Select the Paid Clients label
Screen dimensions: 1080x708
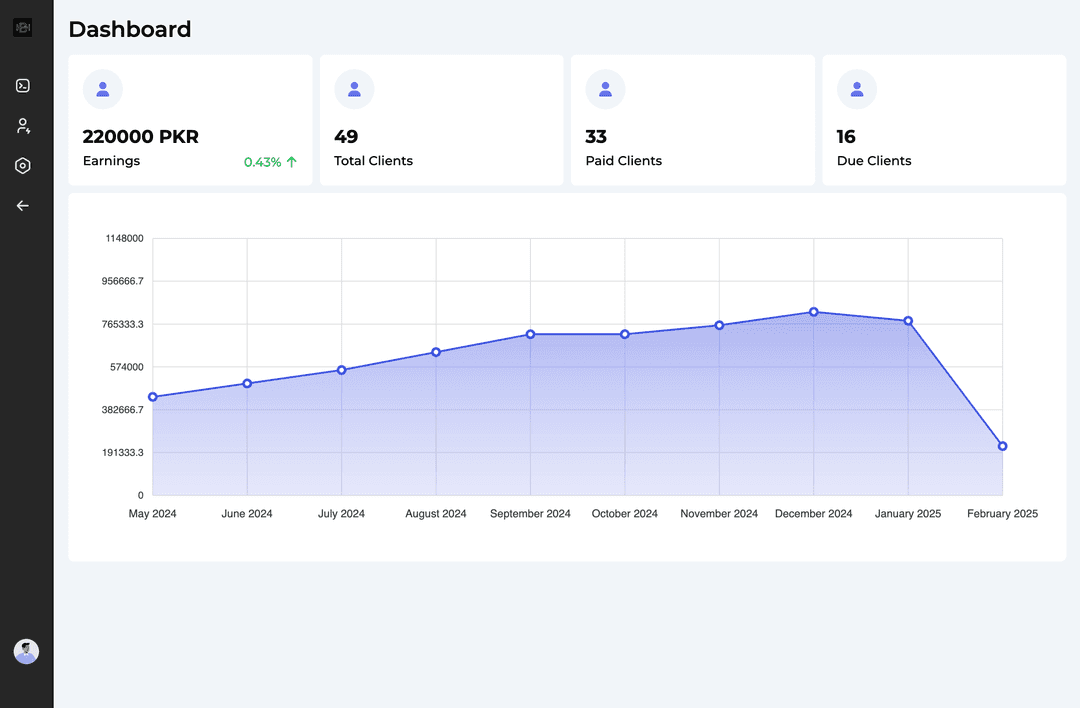coord(623,161)
